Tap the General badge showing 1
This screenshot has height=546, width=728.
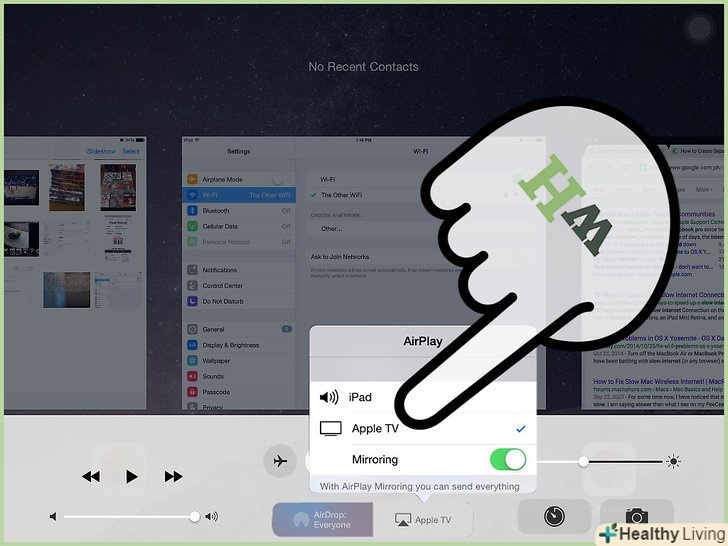tap(286, 329)
